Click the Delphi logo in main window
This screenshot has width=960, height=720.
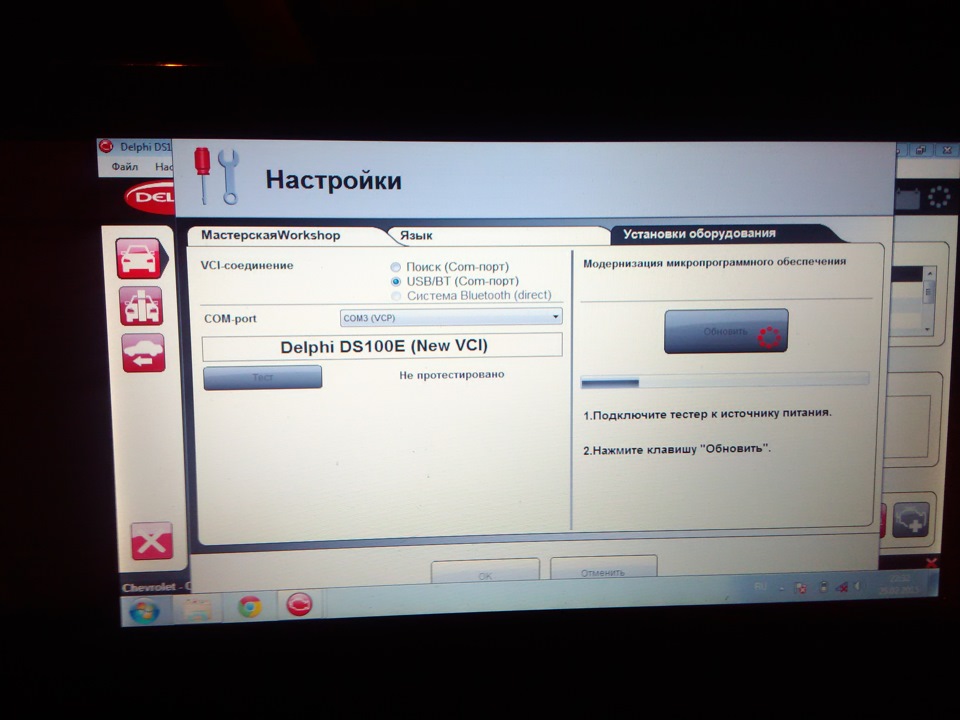[150, 197]
